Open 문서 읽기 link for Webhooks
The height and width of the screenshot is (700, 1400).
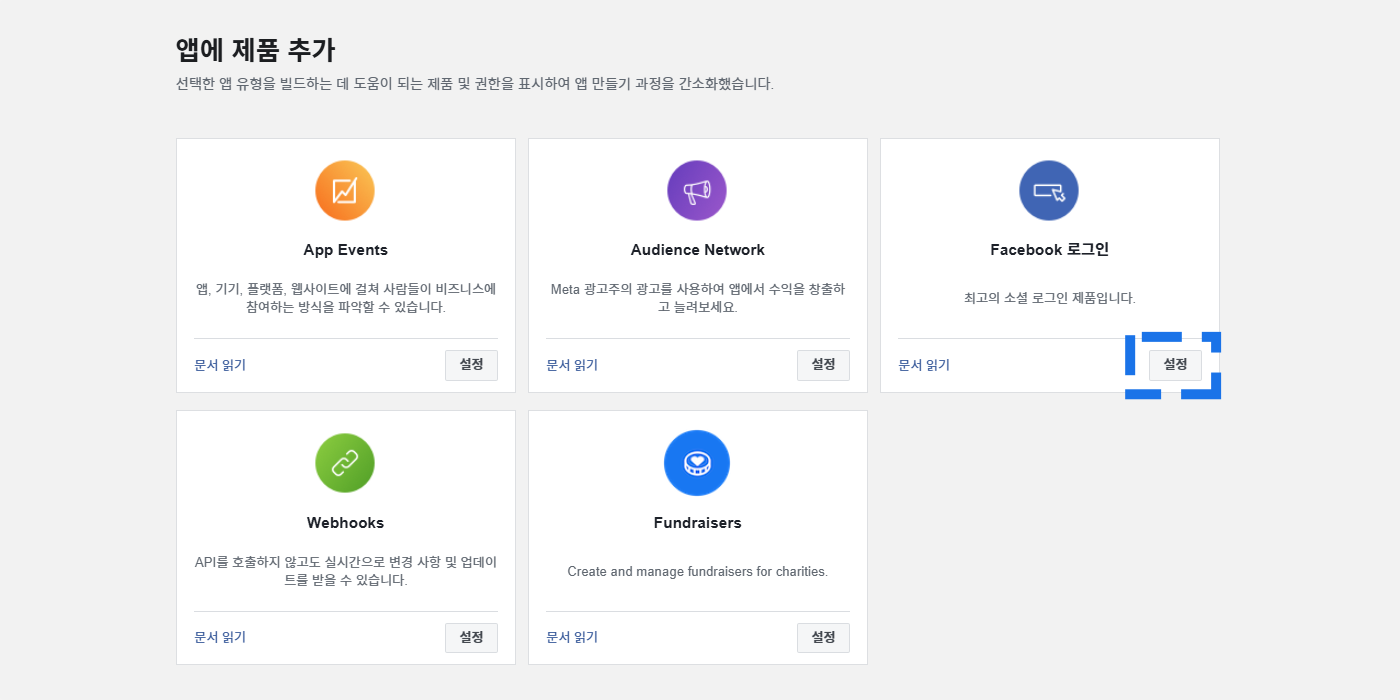pyautogui.click(x=220, y=638)
